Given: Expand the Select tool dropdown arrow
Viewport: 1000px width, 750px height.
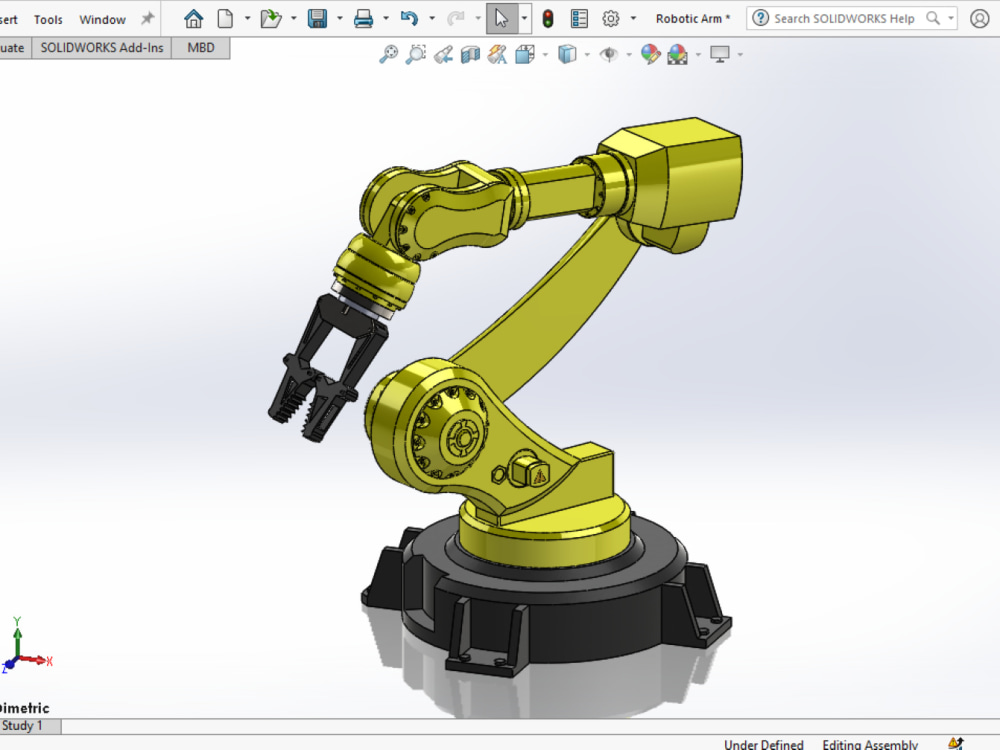Looking at the screenshot, I should [524, 18].
